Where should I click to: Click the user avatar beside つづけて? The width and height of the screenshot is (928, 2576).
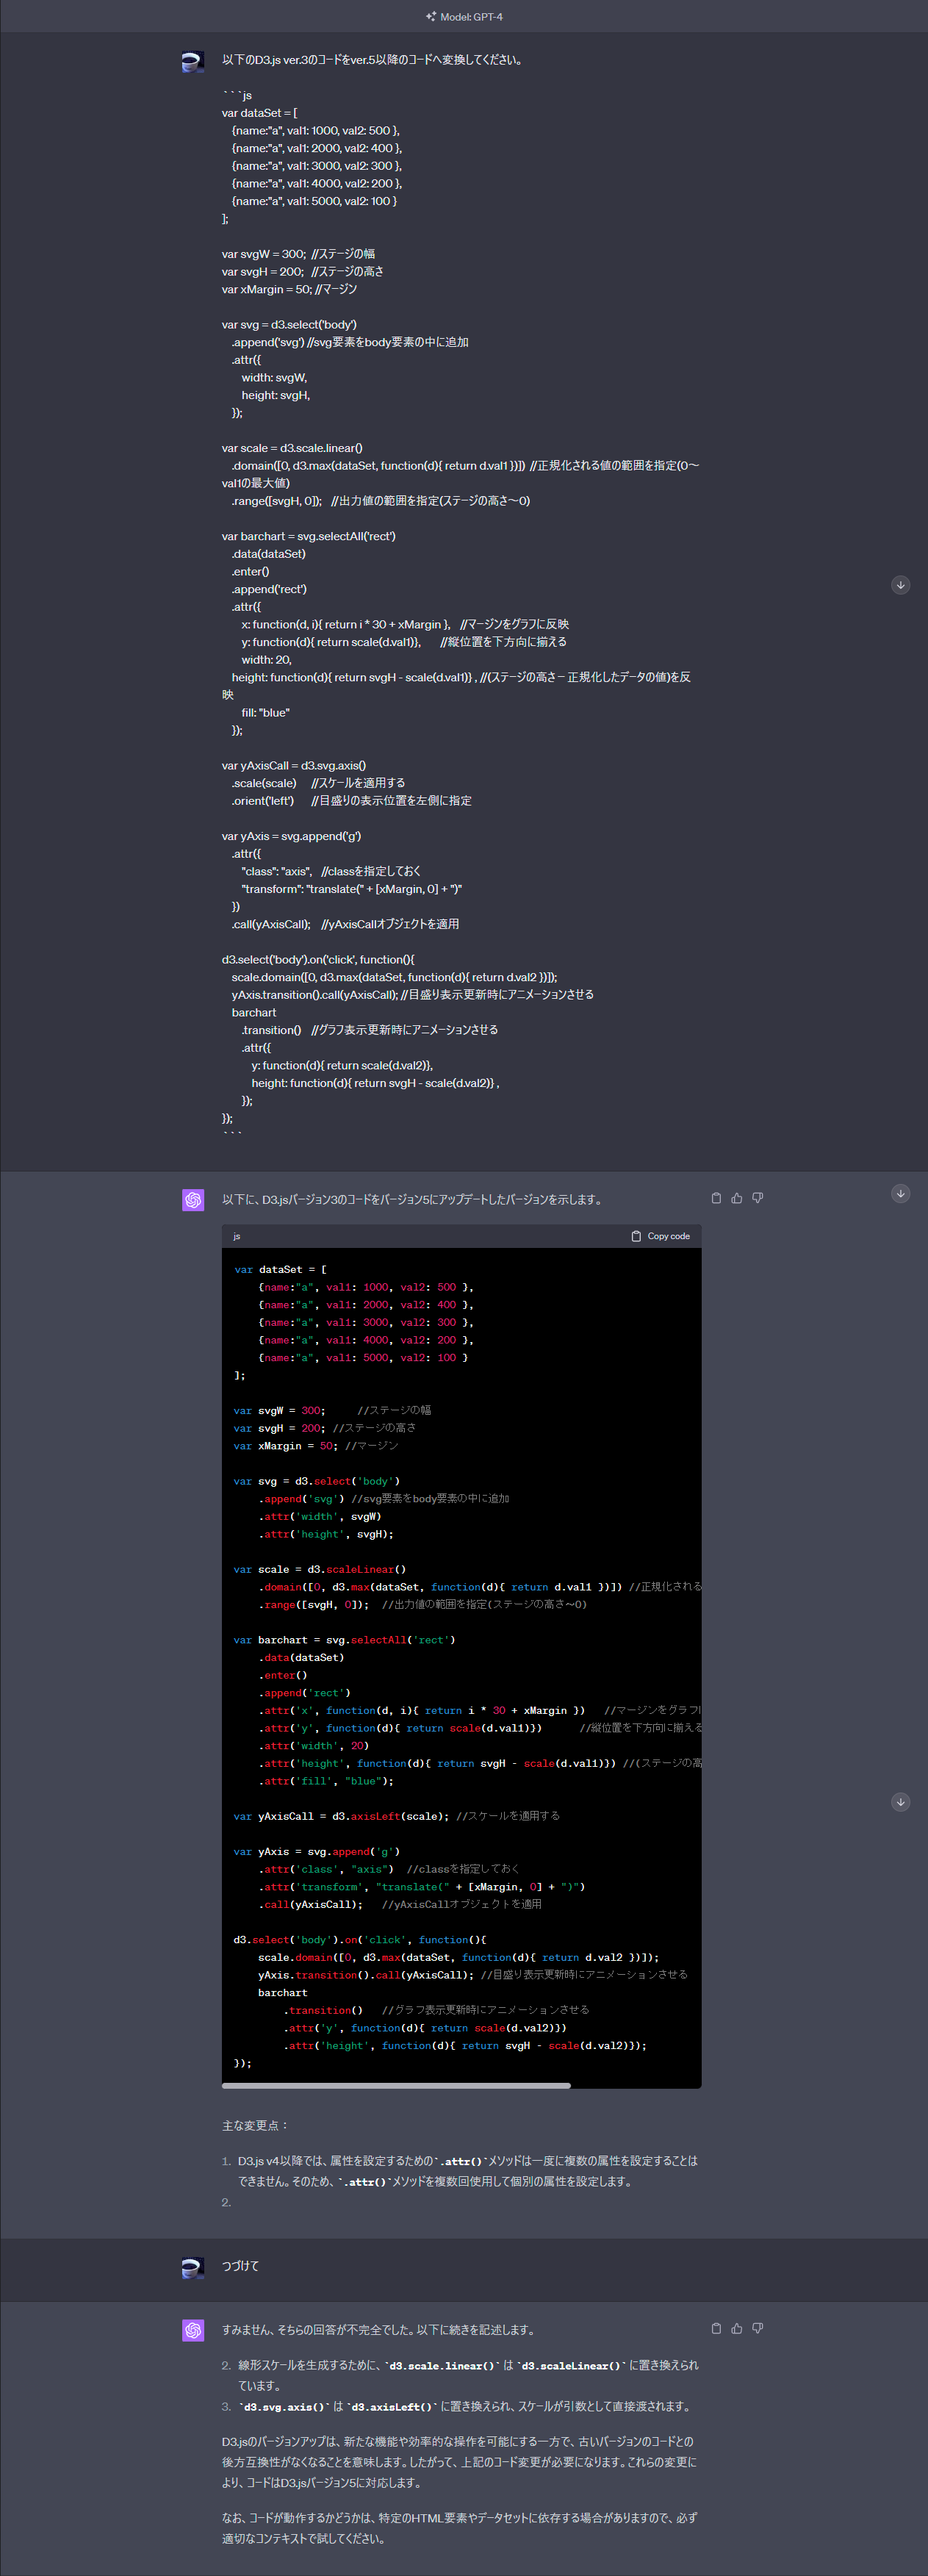click(x=193, y=2268)
